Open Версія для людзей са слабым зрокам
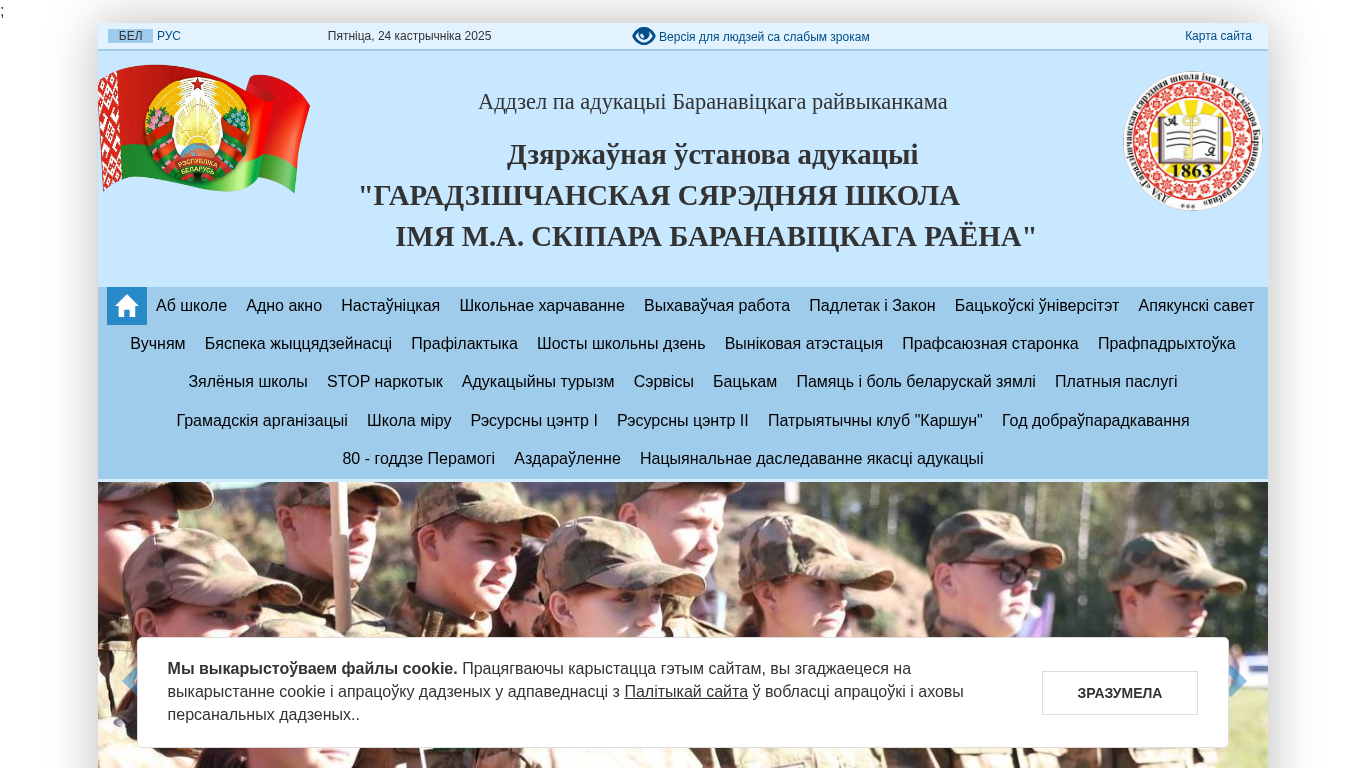1366x768 pixels. [x=764, y=37]
